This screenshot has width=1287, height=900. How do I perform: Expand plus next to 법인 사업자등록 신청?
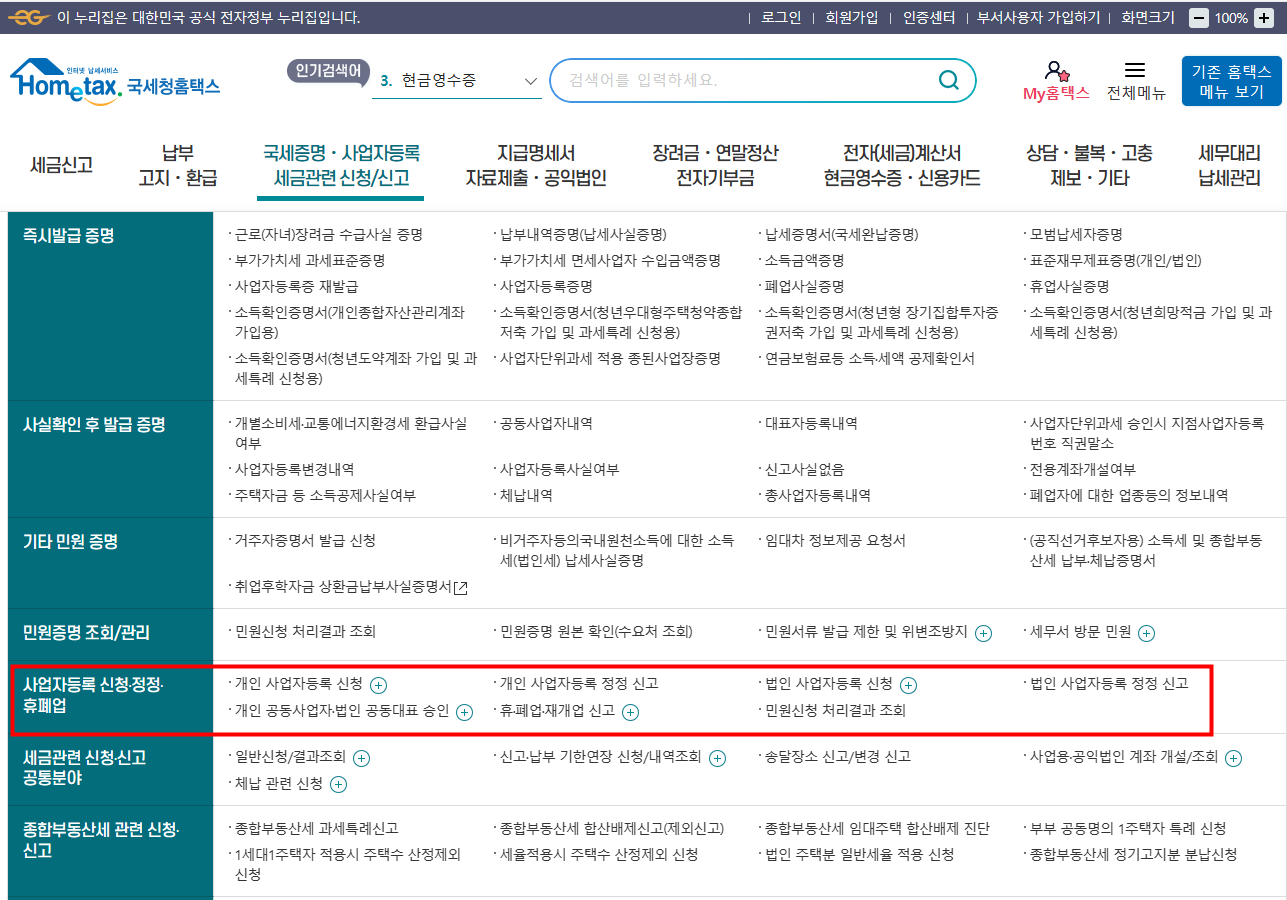coord(908,685)
